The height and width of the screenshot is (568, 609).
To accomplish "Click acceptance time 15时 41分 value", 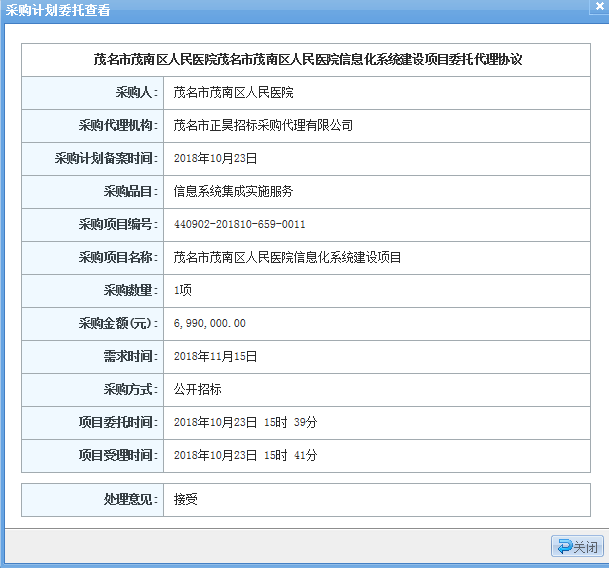I will 291,455.
